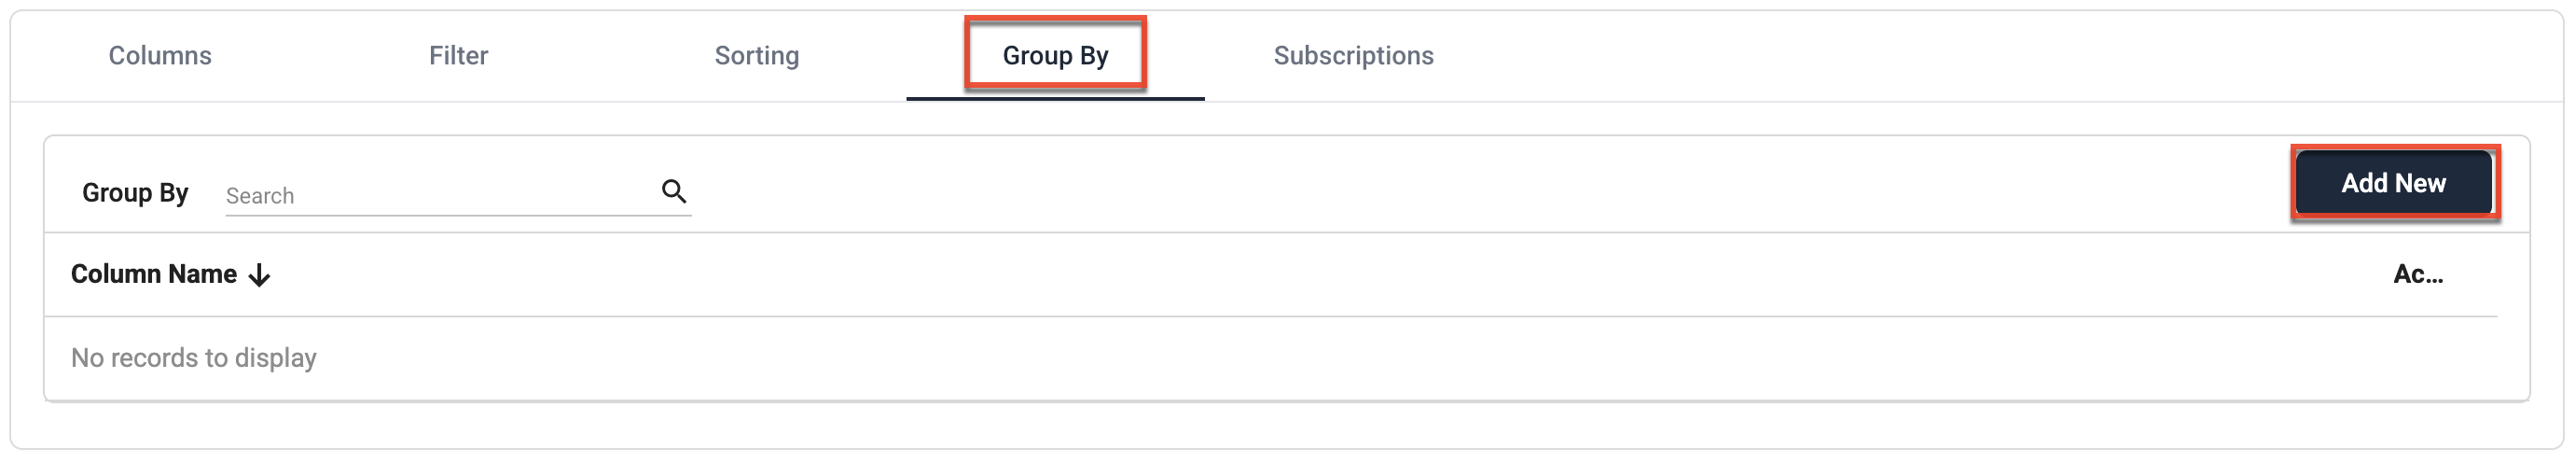Focus the Group By search field
This screenshot has height=463, width=2576.
[458, 195]
